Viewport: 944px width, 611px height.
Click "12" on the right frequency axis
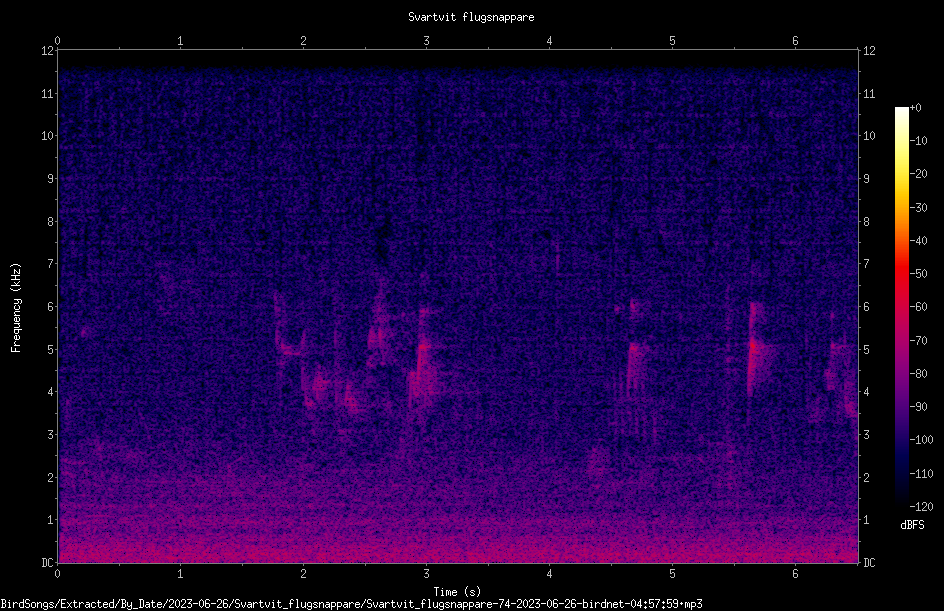click(869, 51)
